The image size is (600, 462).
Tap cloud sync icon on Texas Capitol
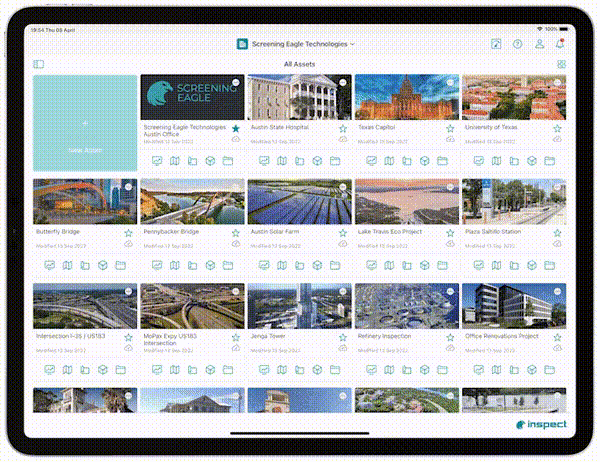pyautogui.click(x=450, y=139)
